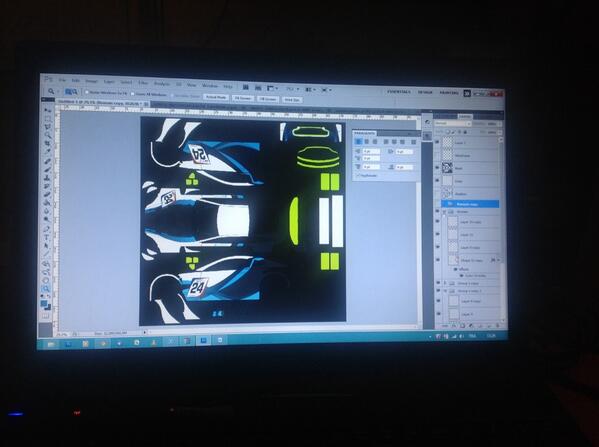The height and width of the screenshot is (447, 599).
Task: Open Mini Bridge from the application bar
Action: pyautogui.click(x=258, y=89)
